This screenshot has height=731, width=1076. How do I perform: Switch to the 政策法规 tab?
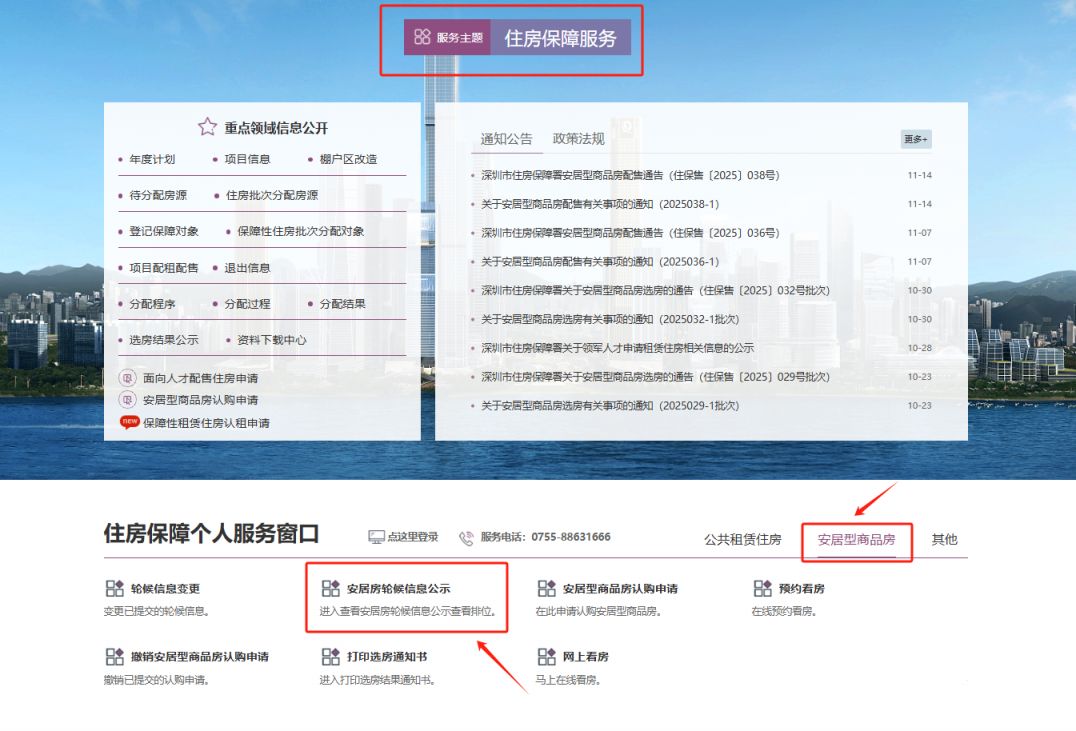point(575,138)
